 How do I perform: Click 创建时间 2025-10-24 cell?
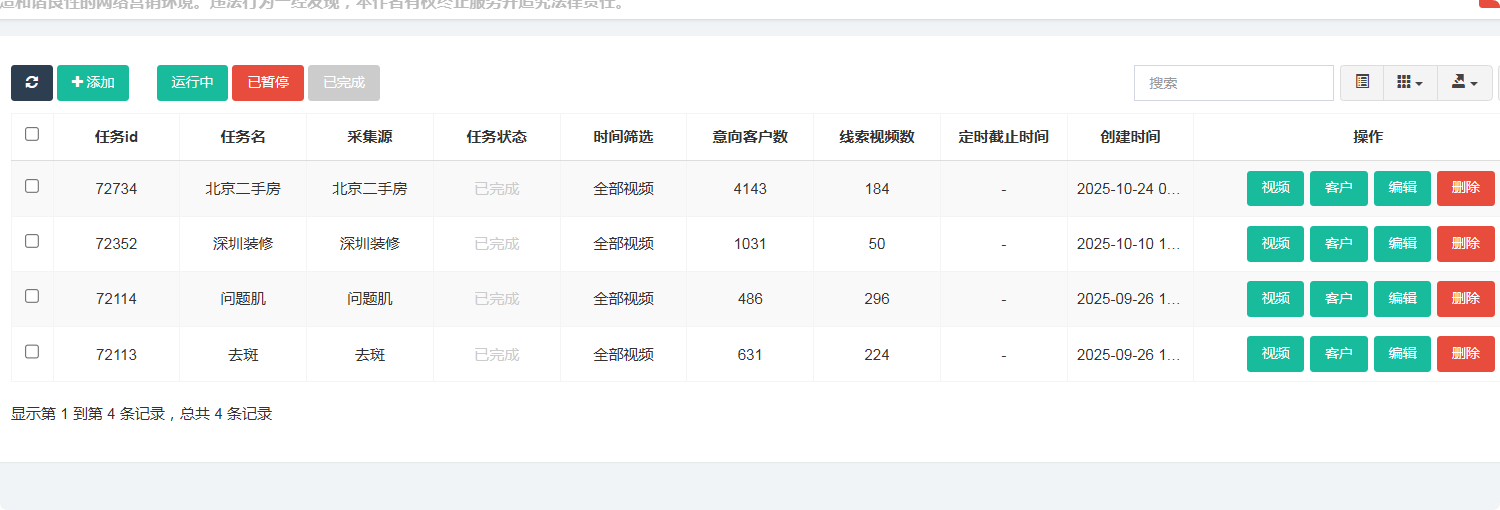pos(1130,189)
